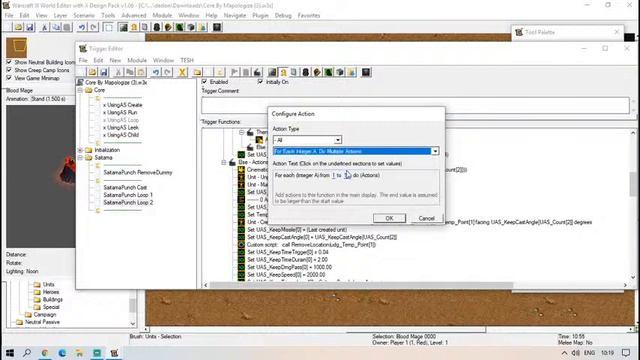This screenshot has width=640, height=360.
Task: Confirm Configure Action with OK
Action: [x=389, y=218]
